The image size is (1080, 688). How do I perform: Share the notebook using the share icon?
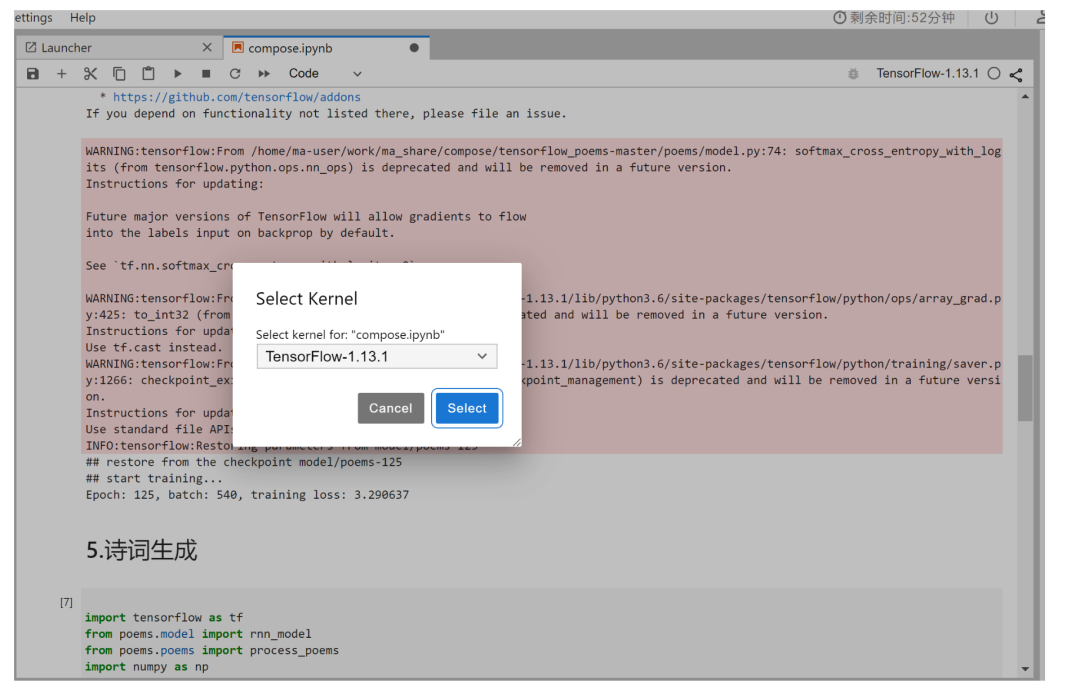click(1016, 74)
